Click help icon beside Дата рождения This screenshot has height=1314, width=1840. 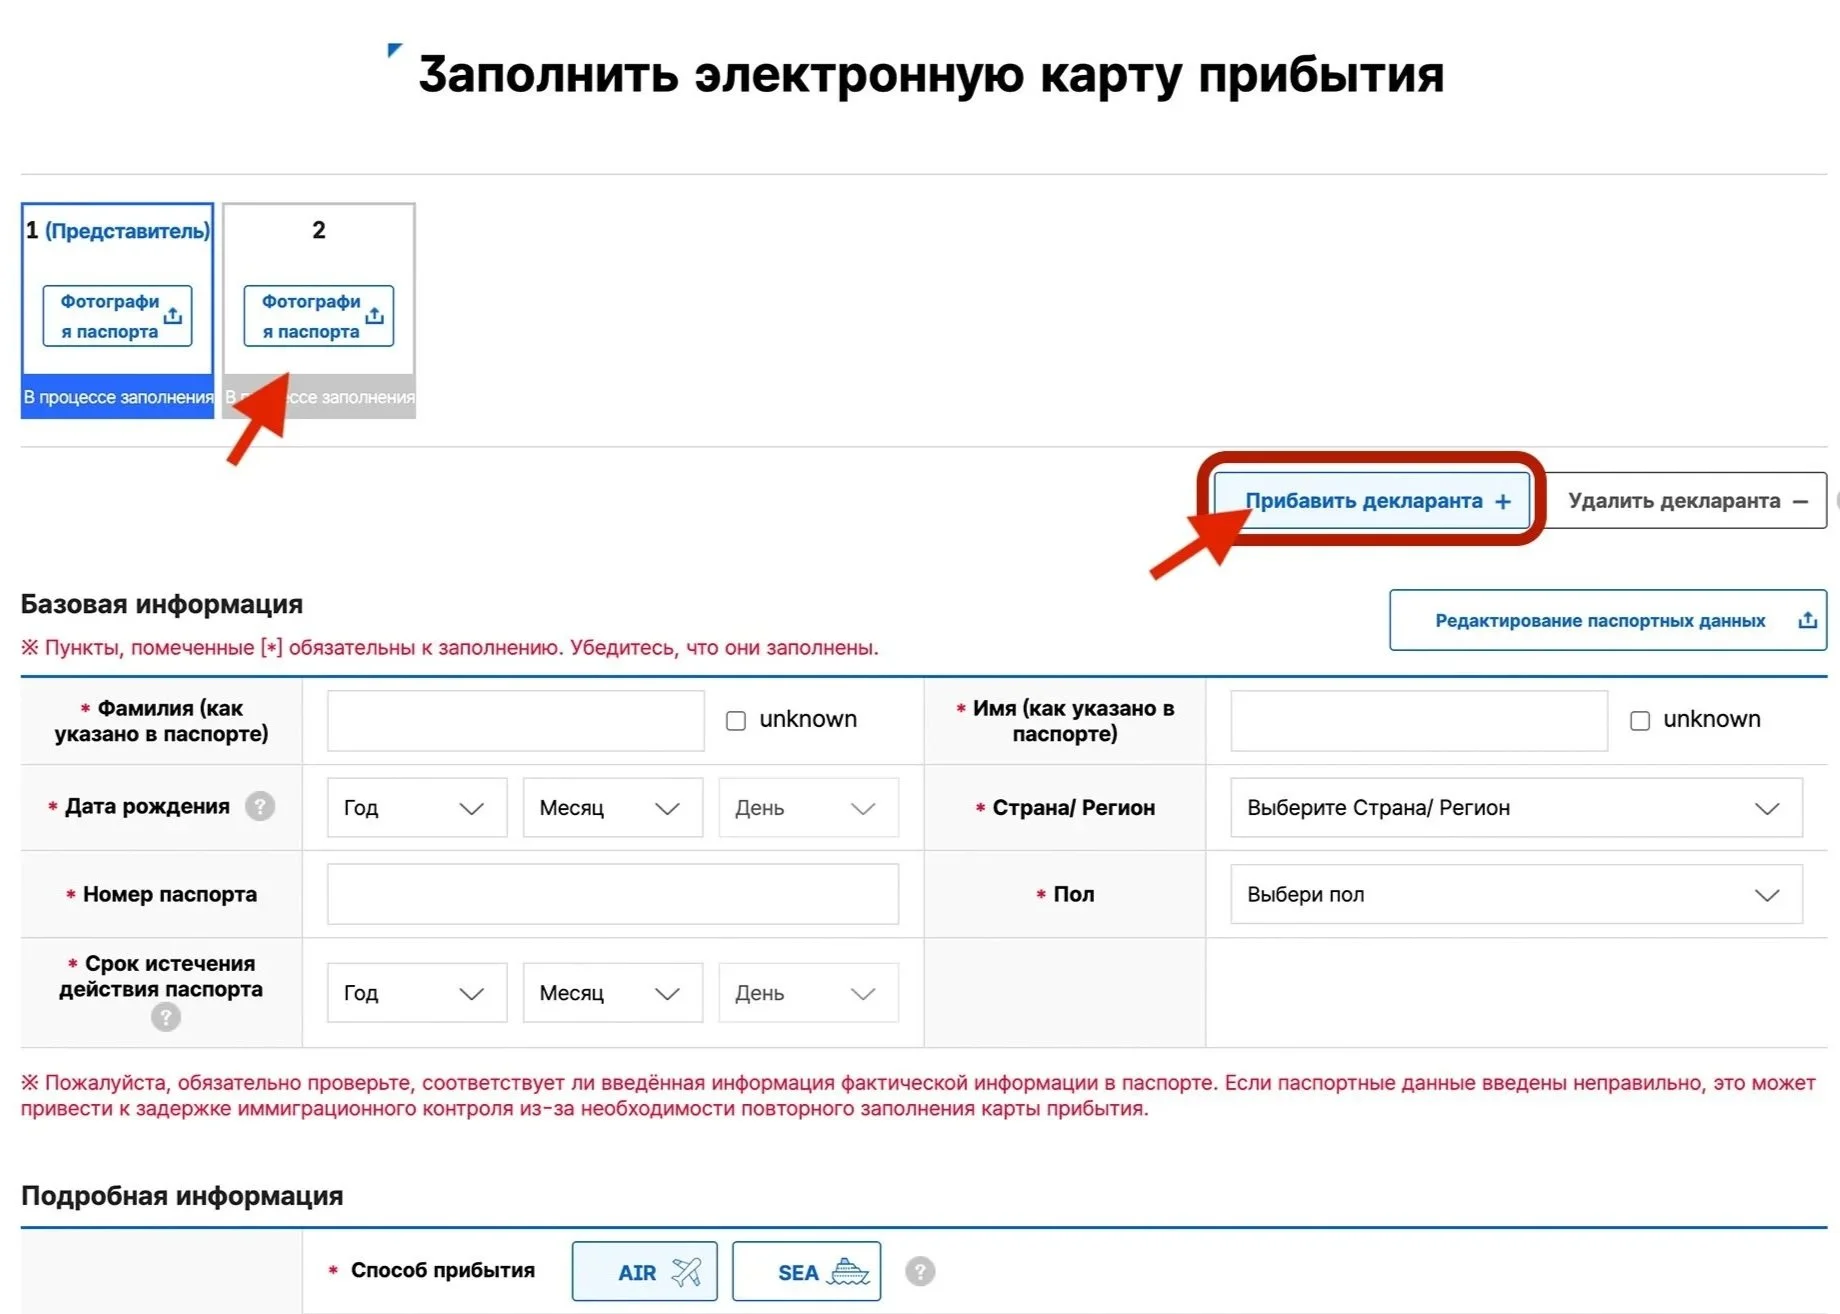[260, 806]
